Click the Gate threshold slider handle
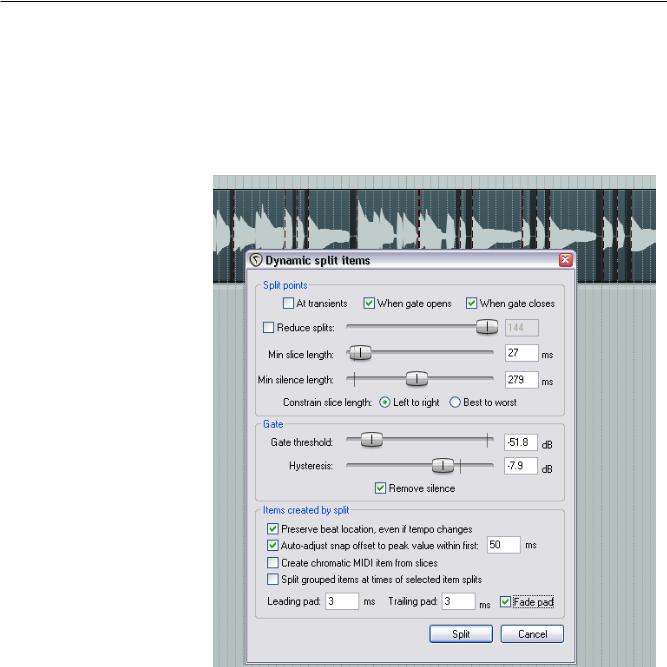The height and width of the screenshot is (667, 667). 372,440
